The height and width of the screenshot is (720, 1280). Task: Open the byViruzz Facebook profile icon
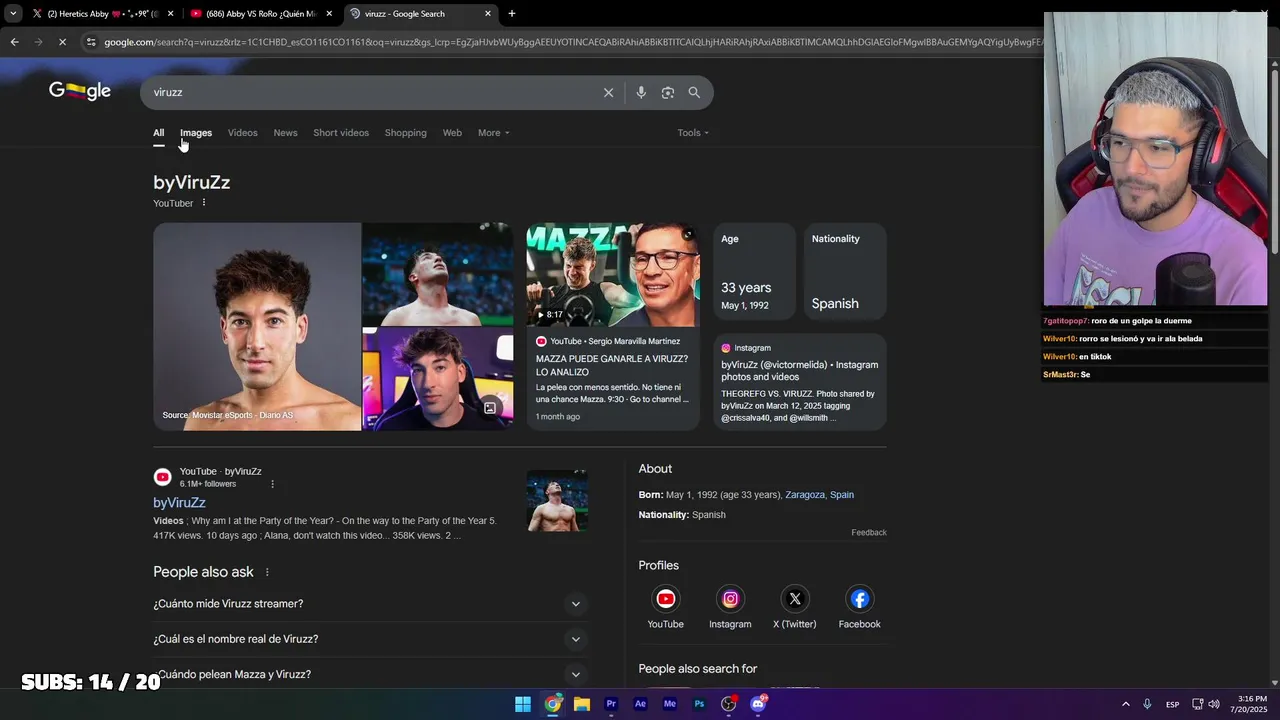(x=860, y=599)
